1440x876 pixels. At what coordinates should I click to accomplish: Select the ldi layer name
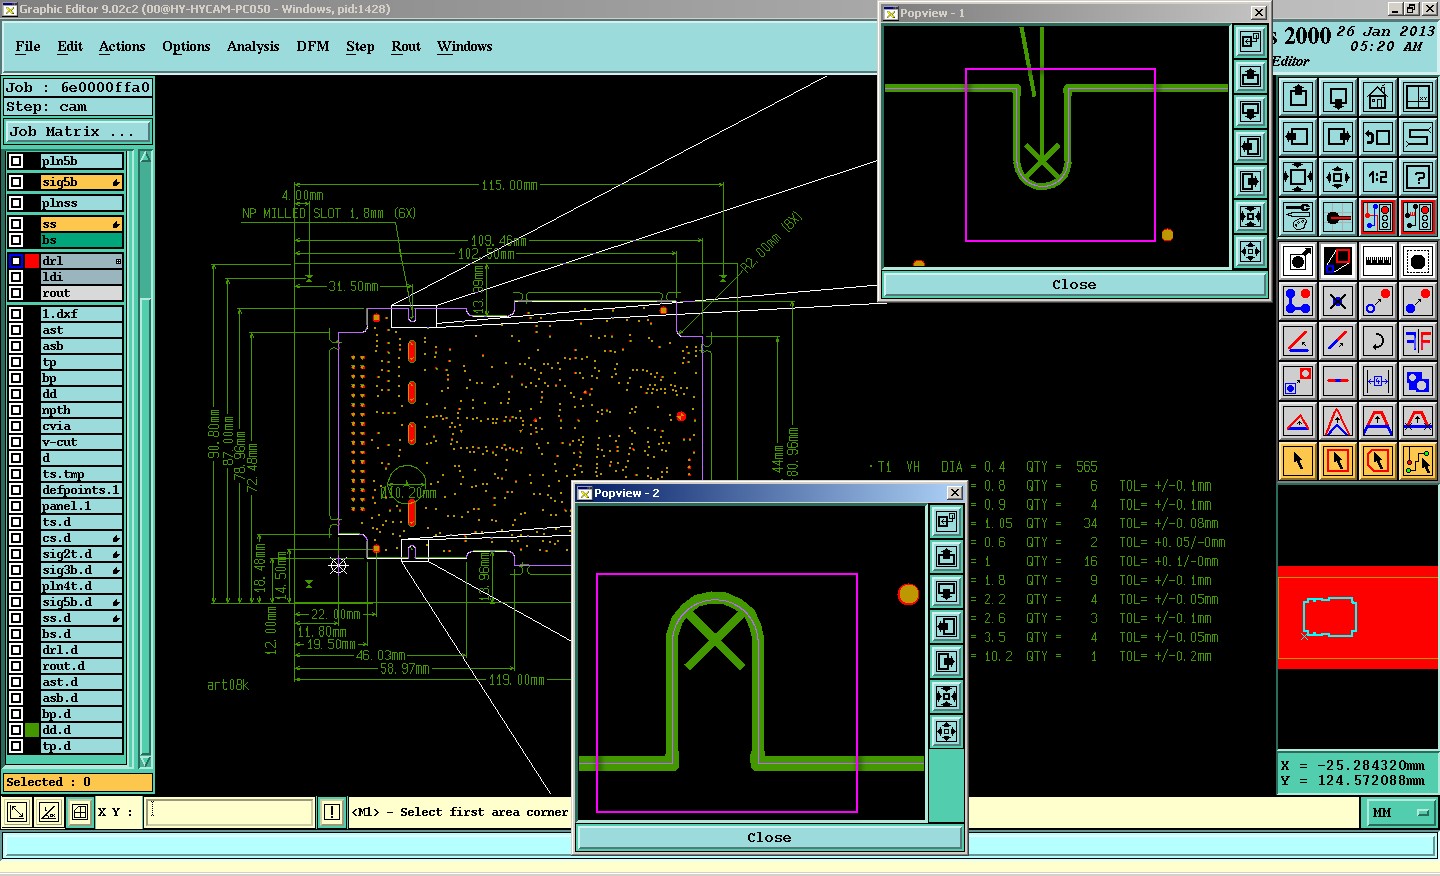pyautogui.click(x=81, y=277)
